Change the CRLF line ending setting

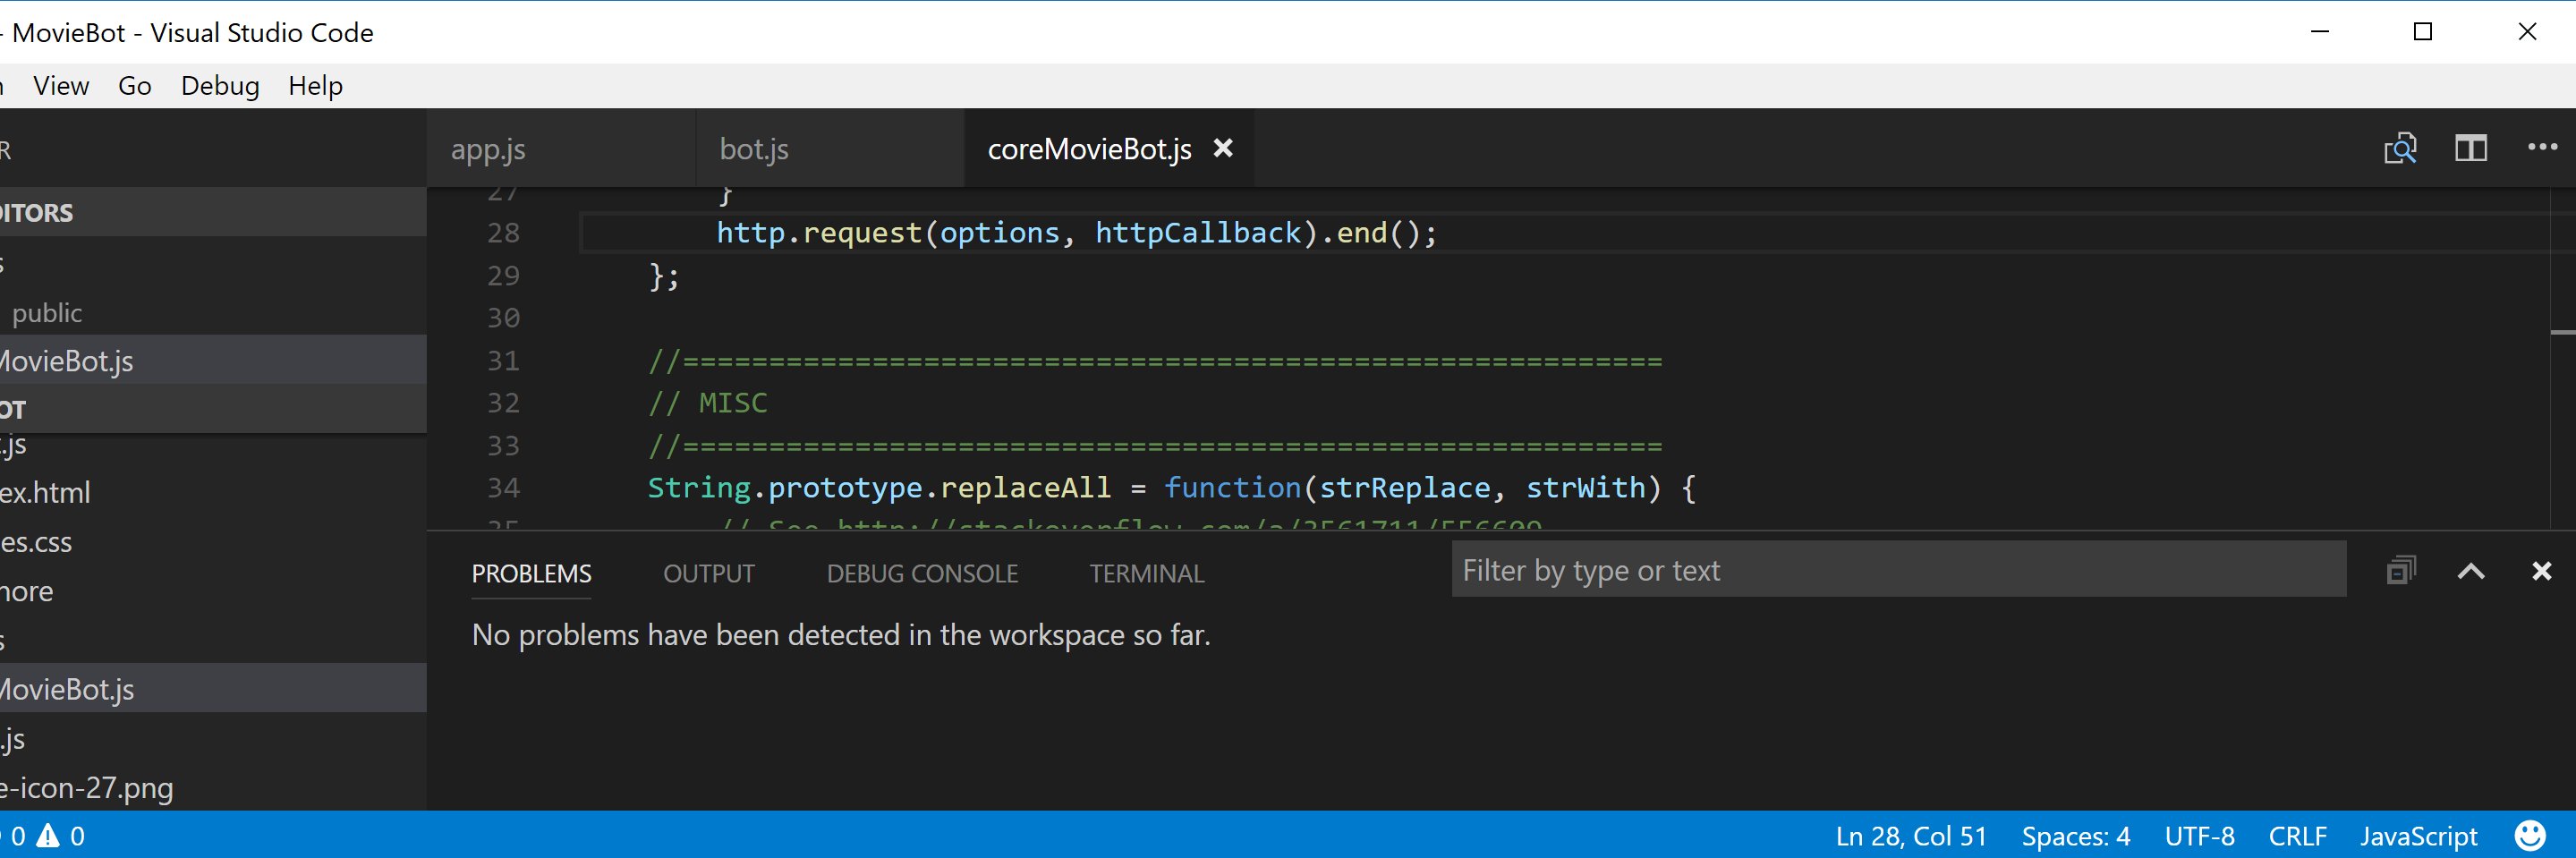[2298, 835]
